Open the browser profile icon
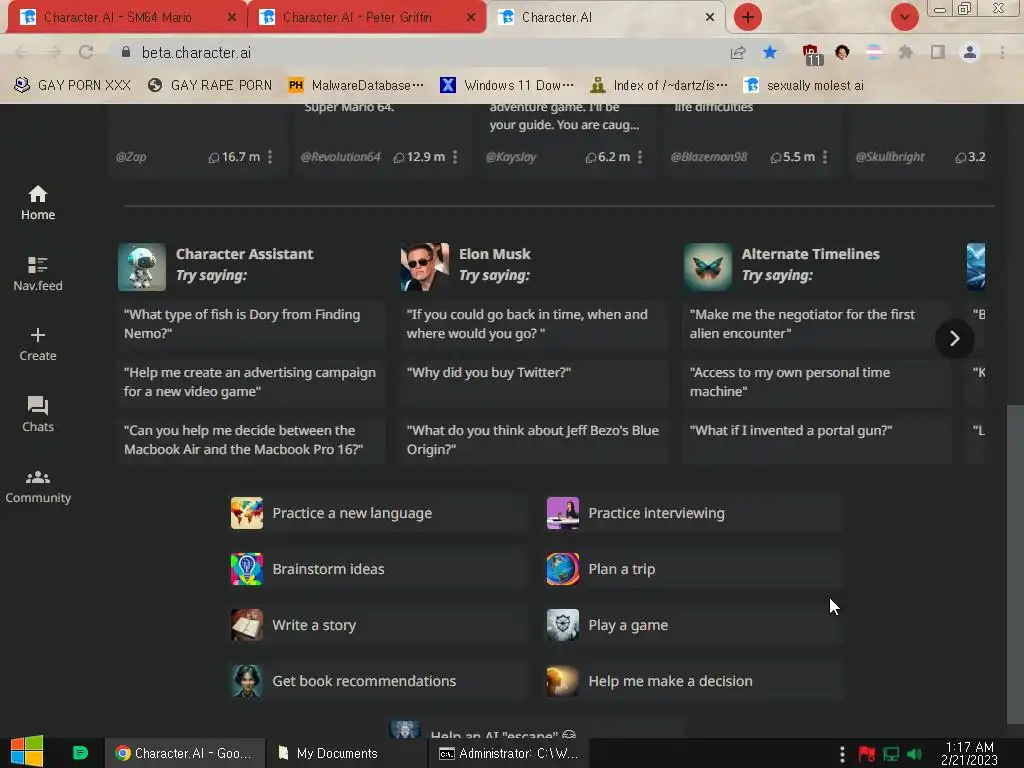 [970, 52]
